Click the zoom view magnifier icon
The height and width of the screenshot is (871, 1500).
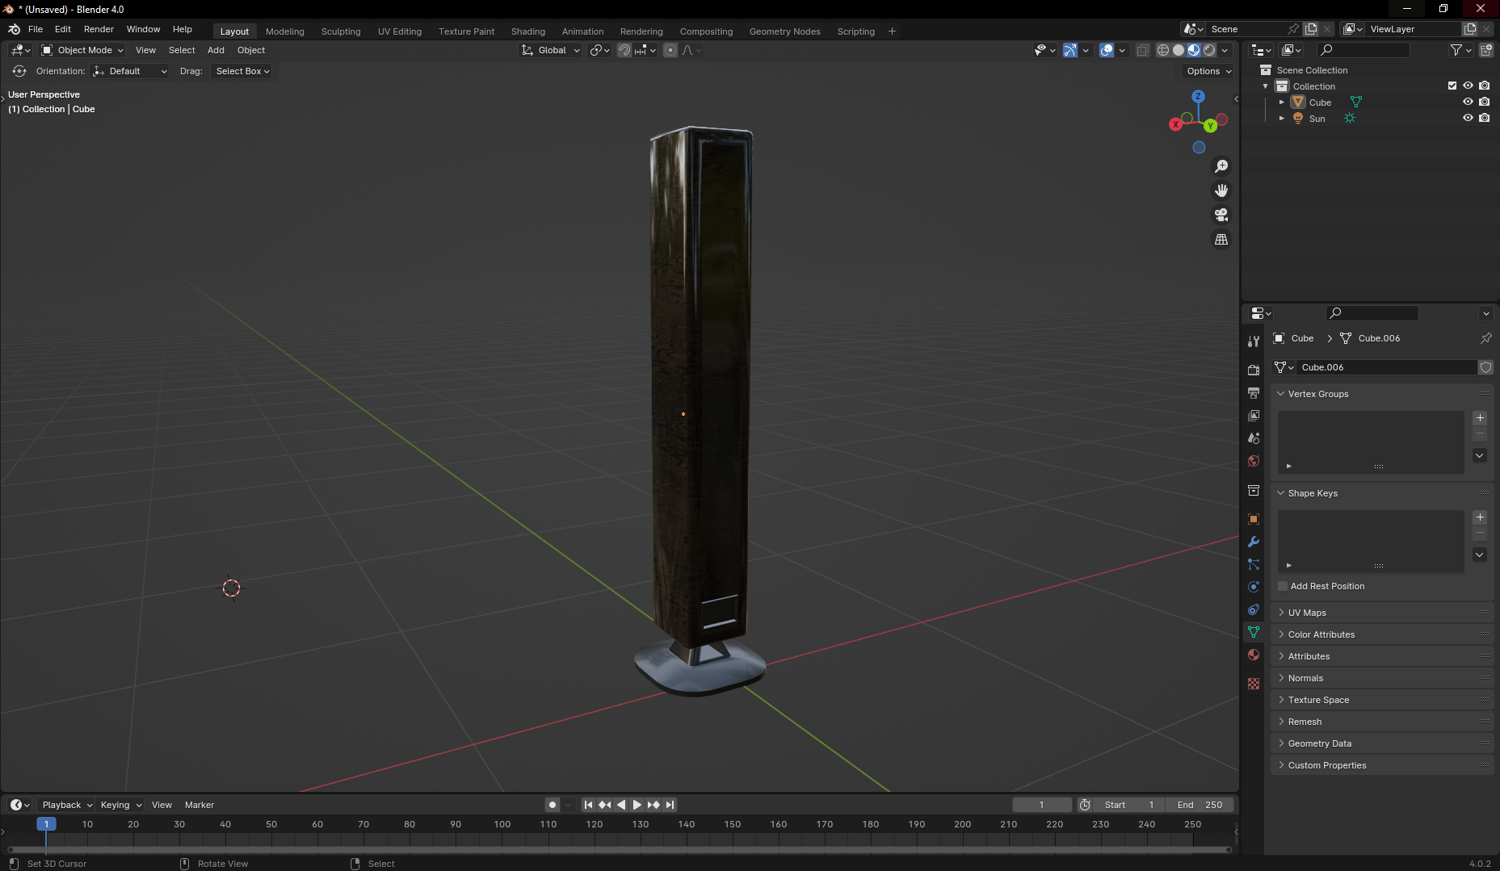click(1221, 166)
